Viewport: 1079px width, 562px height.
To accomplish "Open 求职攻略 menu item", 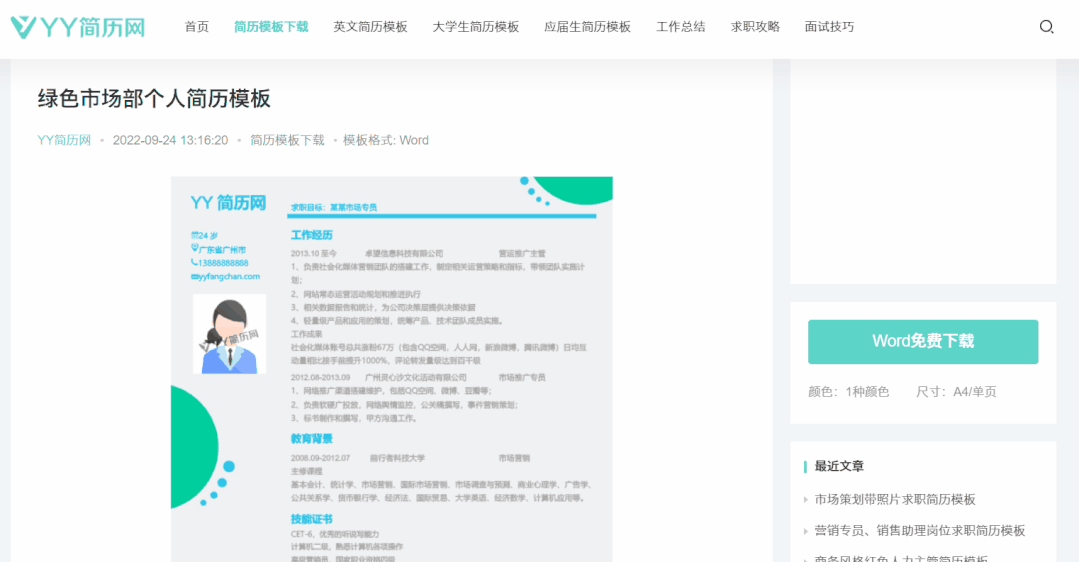I will tap(756, 27).
